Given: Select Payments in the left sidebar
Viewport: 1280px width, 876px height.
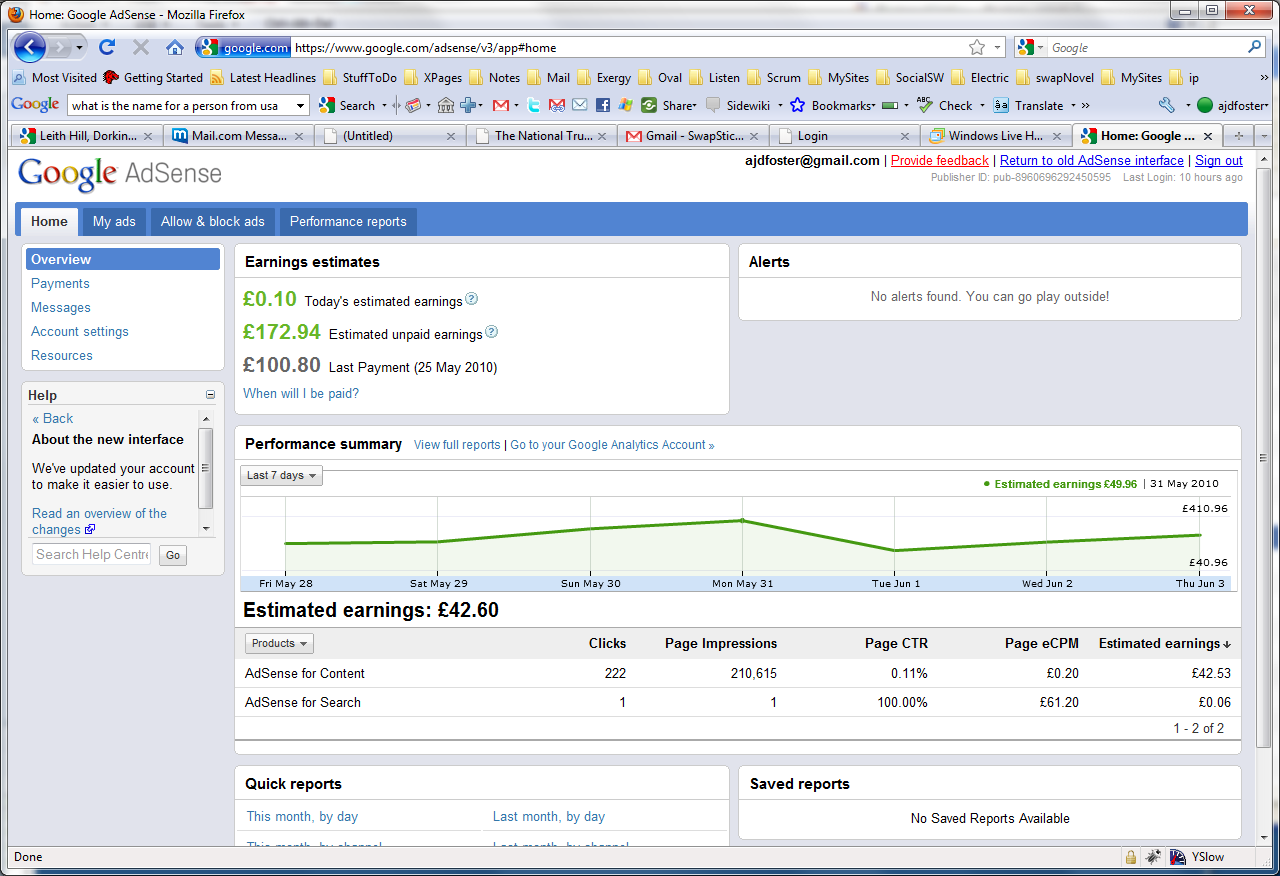Looking at the screenshot, I should pyautogui.click(x=60, y=283).
